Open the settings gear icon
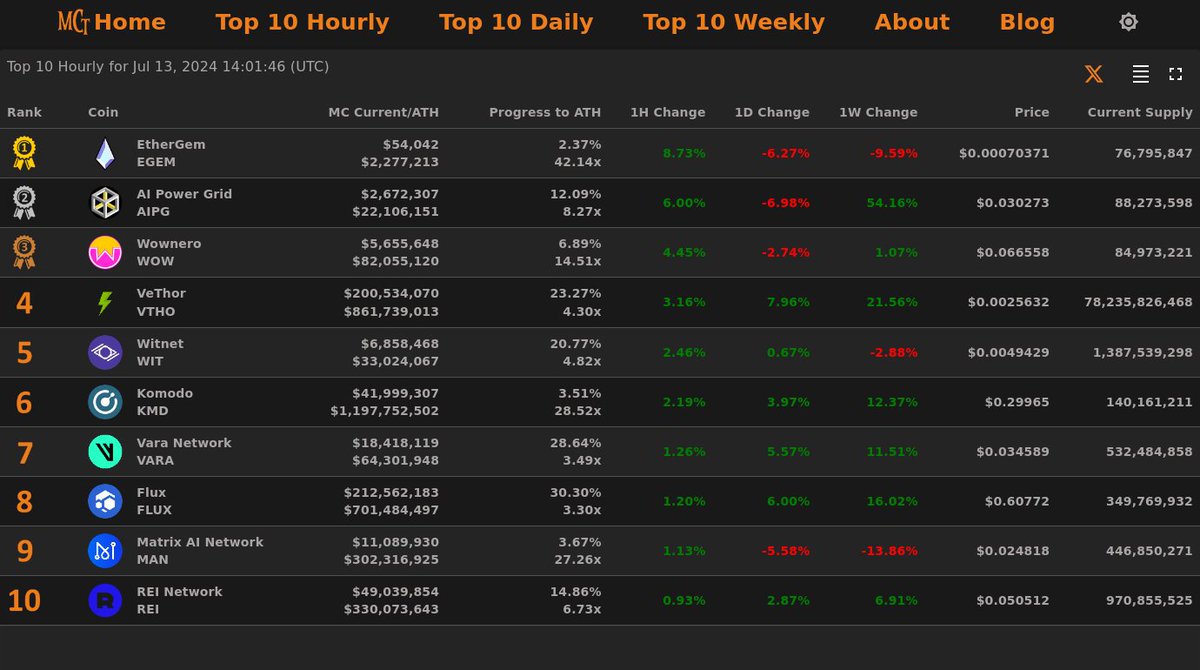The image size is (1200, 670). pyautogui.click(x=1128, y=22)
